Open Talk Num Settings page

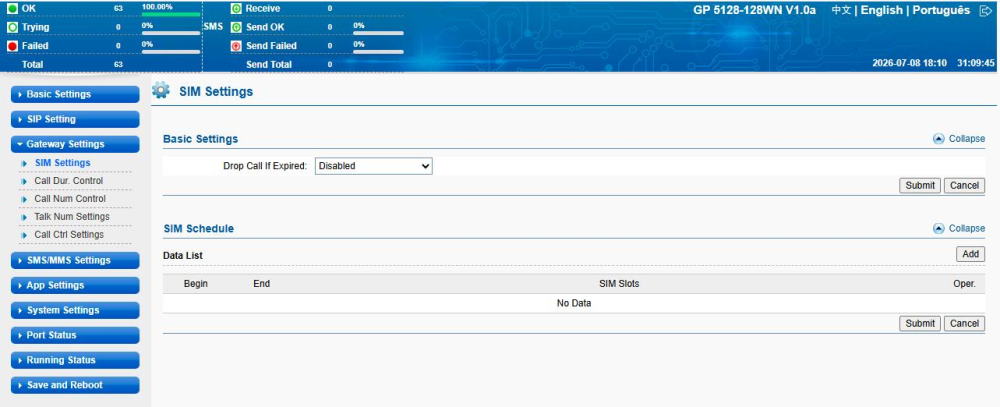(x=72, y=217)
